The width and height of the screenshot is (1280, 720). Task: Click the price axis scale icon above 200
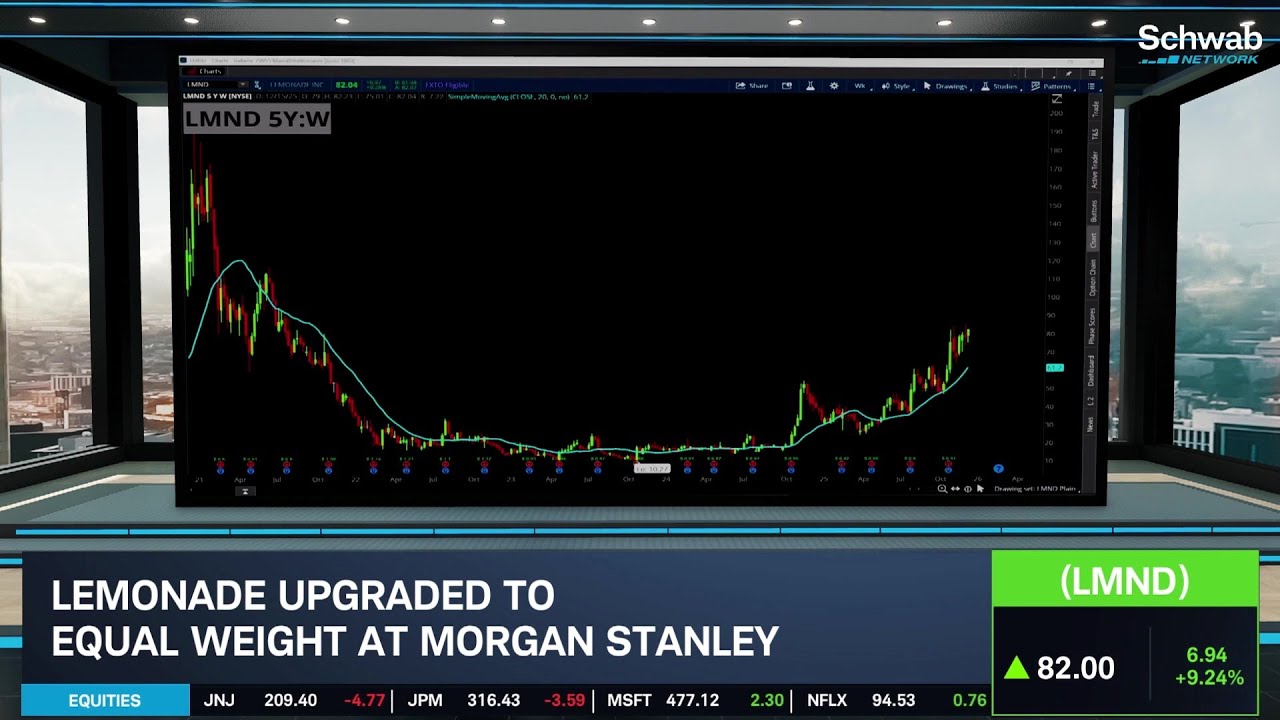point(1057,99)
